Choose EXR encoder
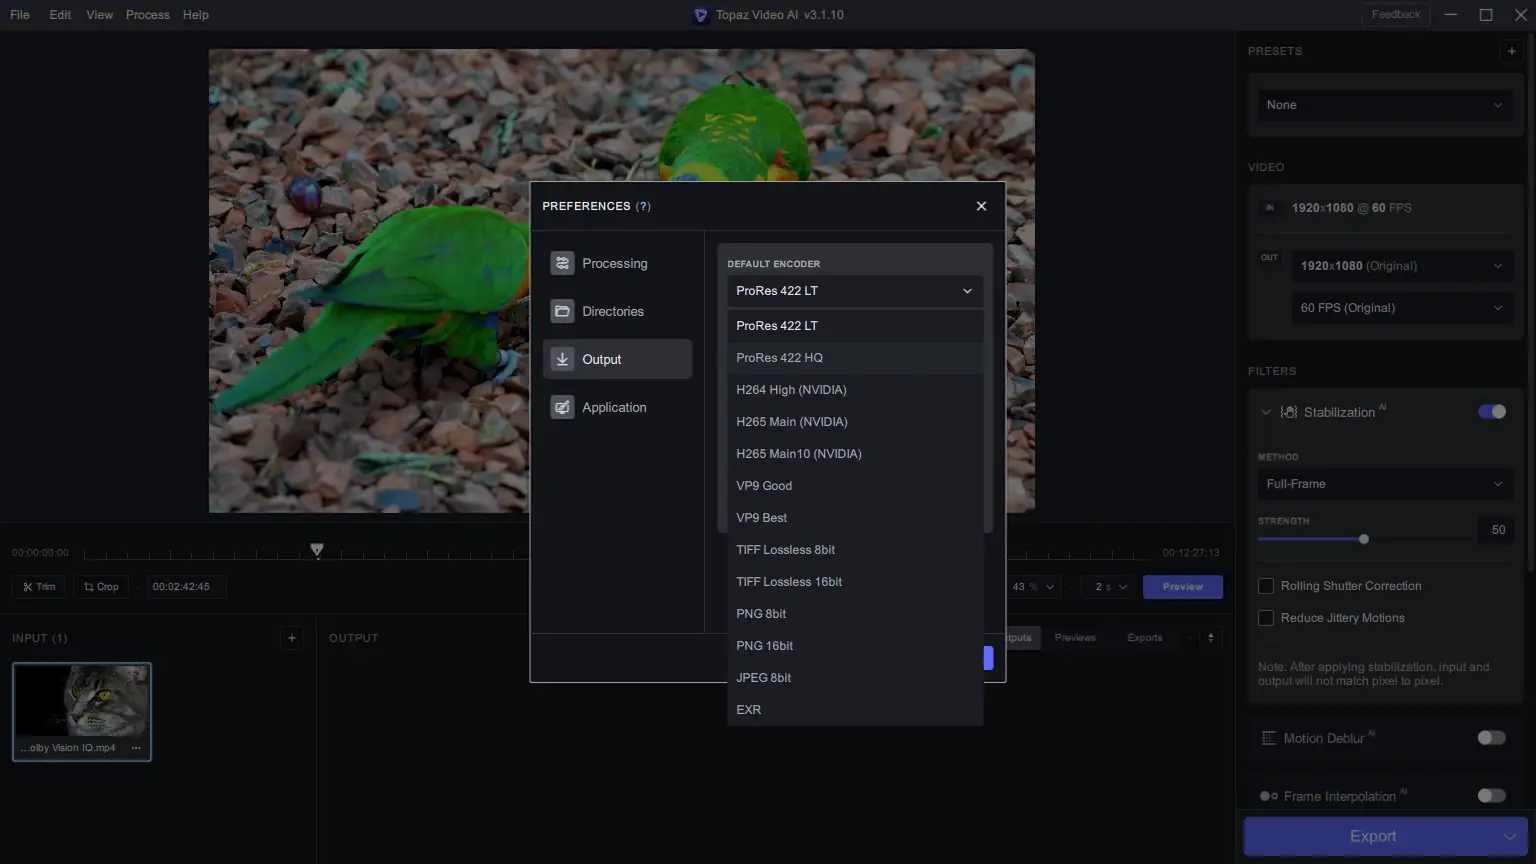Viewport: 1536px width, 864px height. [x=855, y=710]
